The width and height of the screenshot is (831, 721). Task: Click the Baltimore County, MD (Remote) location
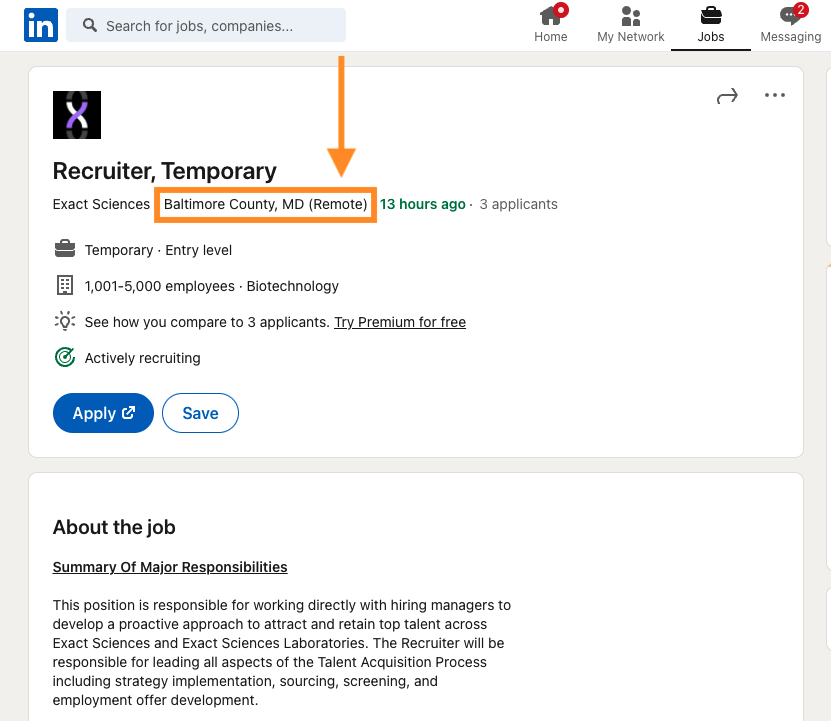click(266, 204)
